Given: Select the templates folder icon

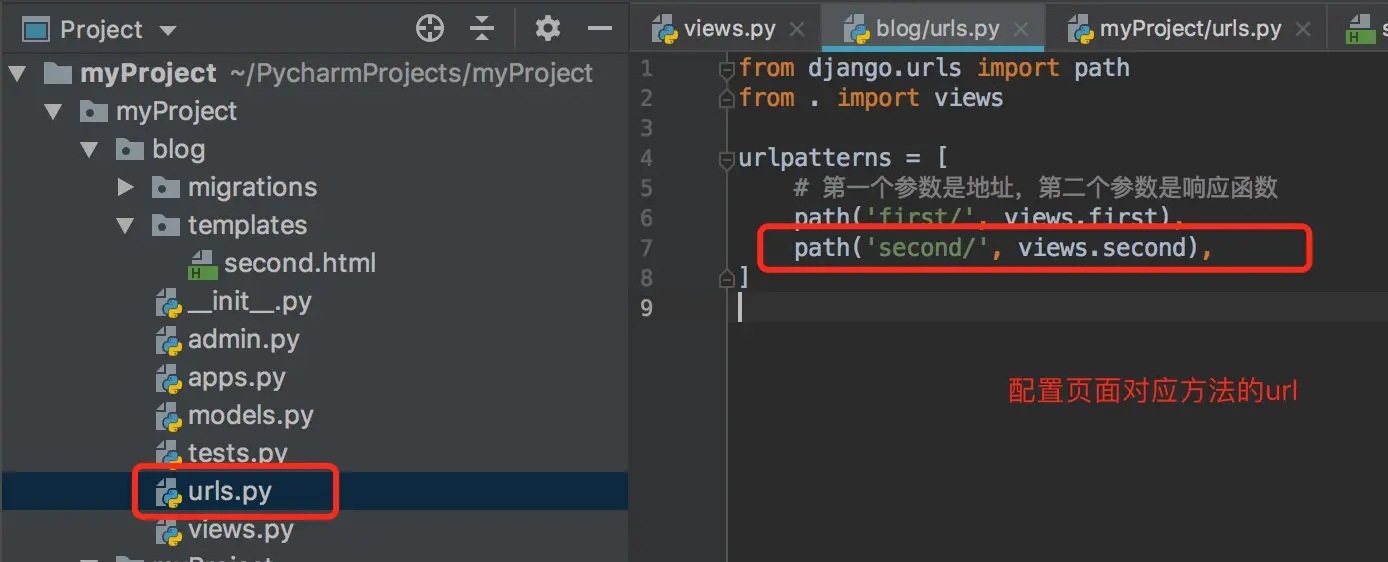Looking at the screenshot, I should click(x=166, y=226).
